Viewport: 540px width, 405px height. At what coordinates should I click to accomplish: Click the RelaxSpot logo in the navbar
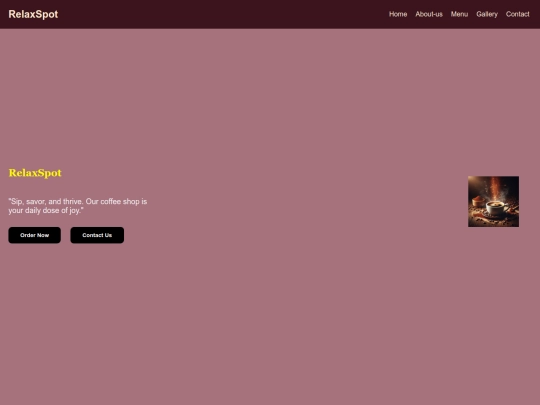[x=33, y=14]
